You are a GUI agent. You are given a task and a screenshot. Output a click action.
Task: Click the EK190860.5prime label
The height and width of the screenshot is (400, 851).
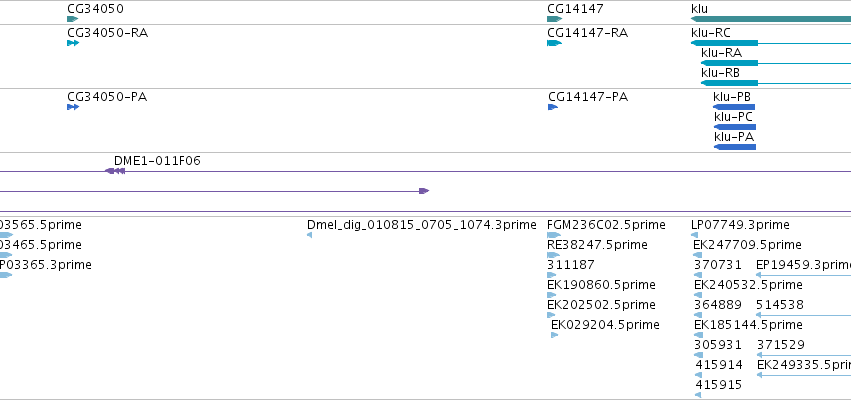601,285
